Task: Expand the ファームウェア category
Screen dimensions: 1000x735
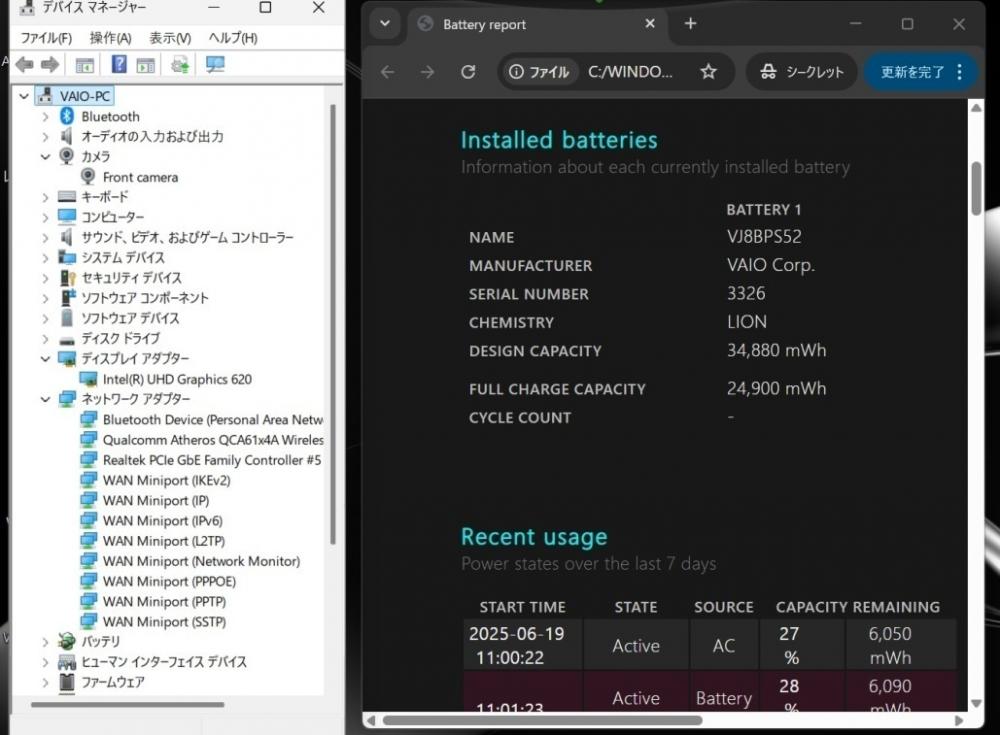Action: (45, 682)
